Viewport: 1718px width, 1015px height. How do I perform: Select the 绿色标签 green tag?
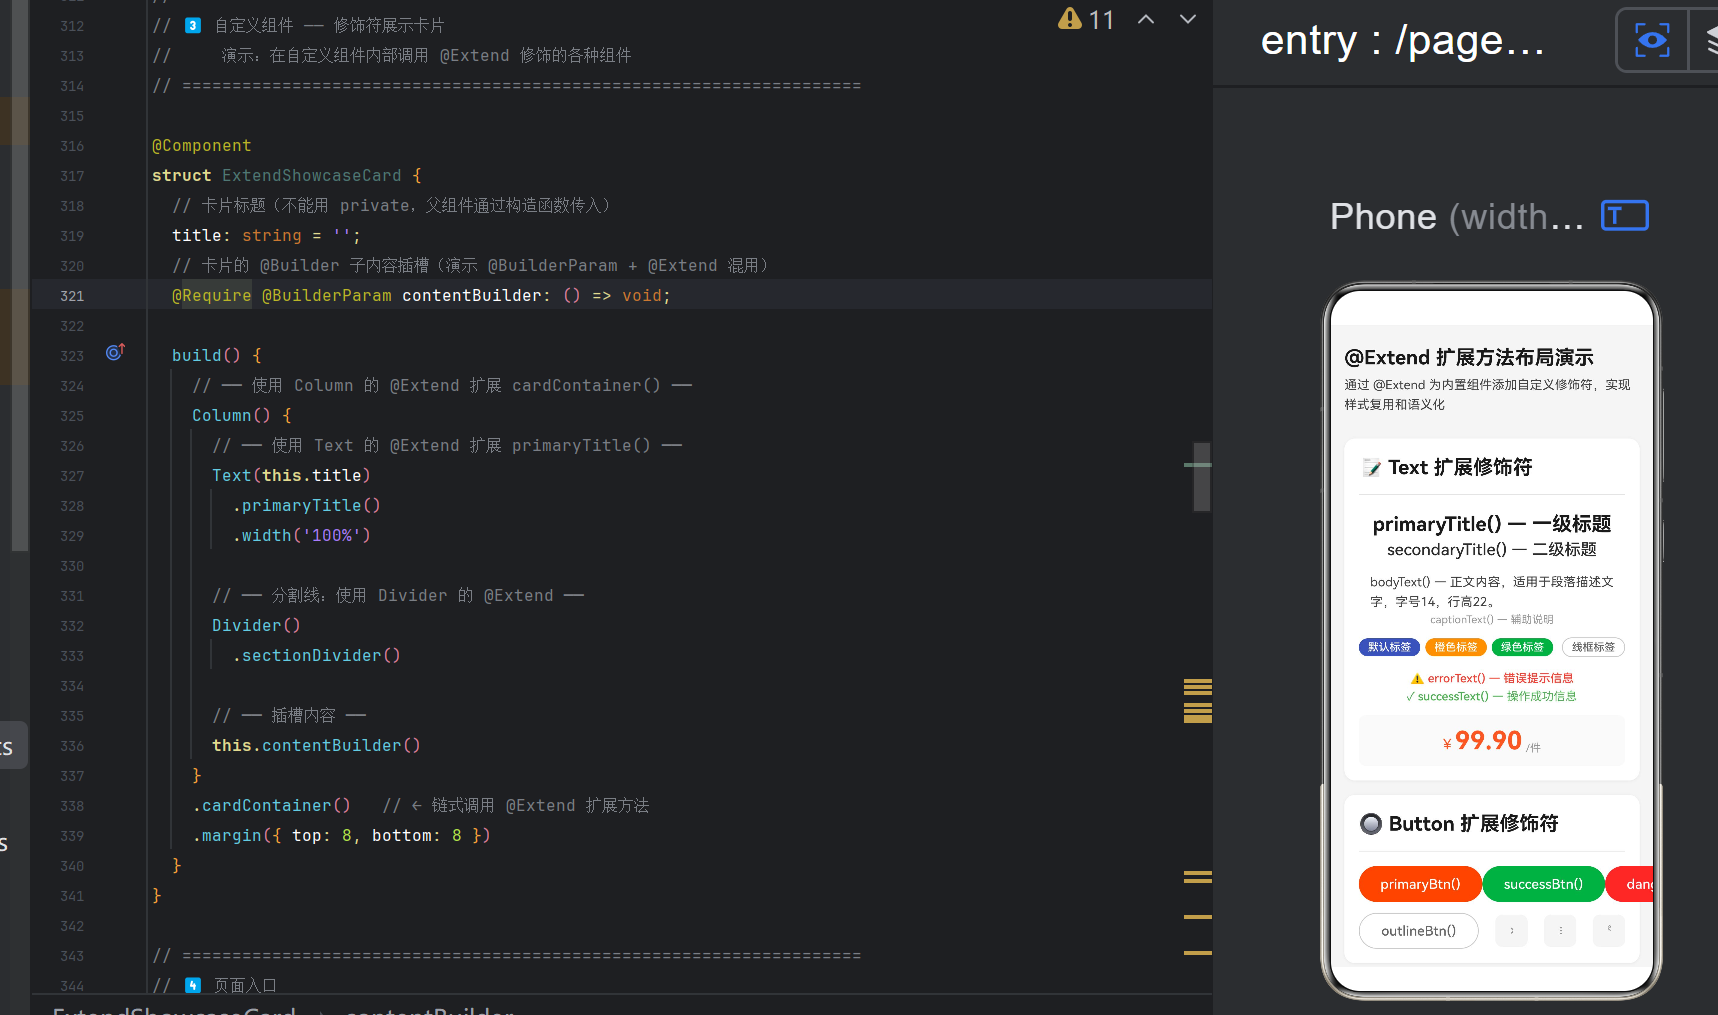point(1522,647)
